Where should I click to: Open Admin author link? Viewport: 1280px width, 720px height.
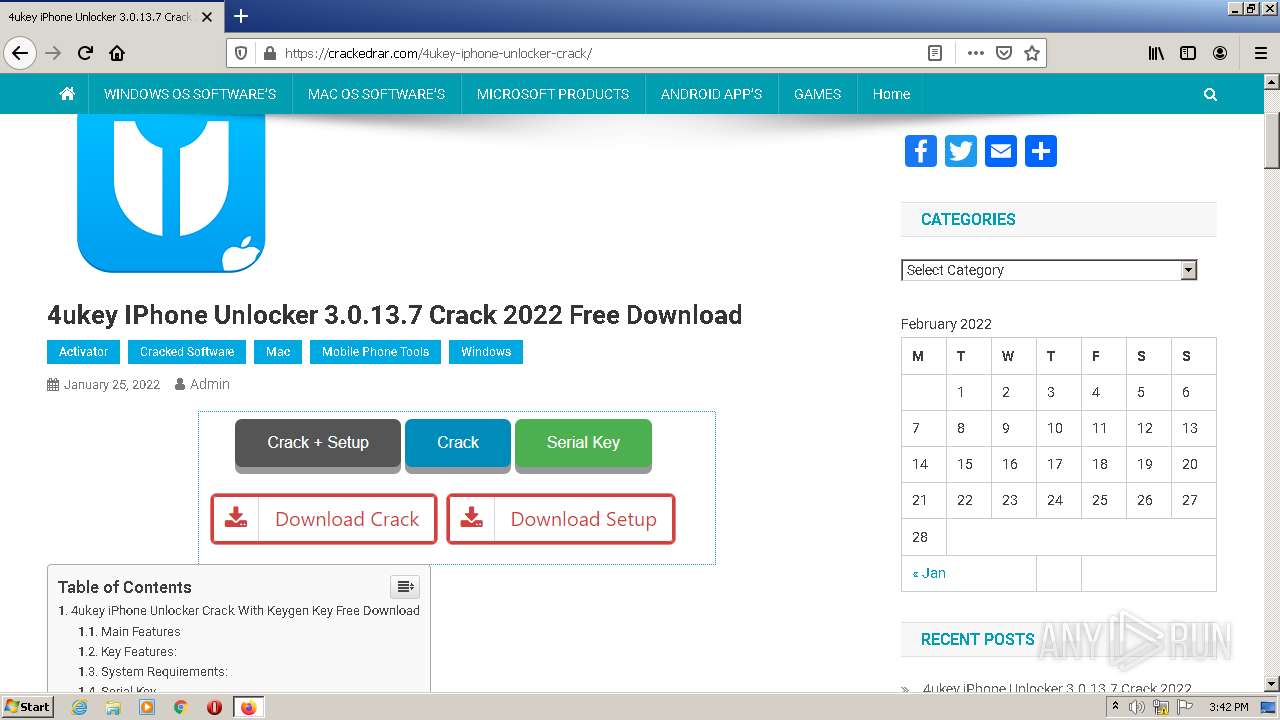click(x=210, y=384)
